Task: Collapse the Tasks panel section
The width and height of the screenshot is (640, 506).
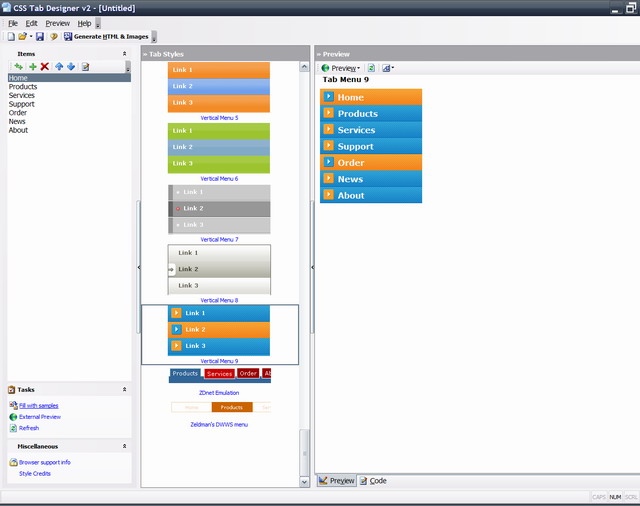Action: pos(125,389)
